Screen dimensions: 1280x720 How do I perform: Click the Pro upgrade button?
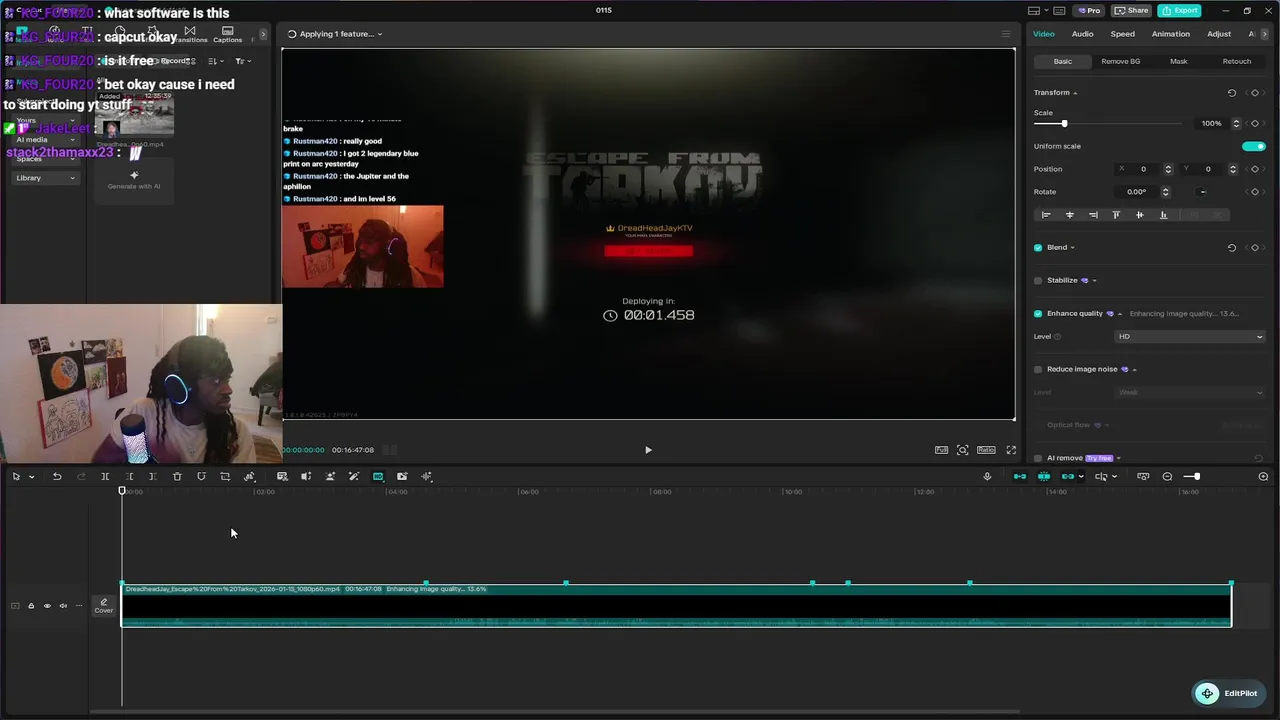click(x=1088, y=11)
